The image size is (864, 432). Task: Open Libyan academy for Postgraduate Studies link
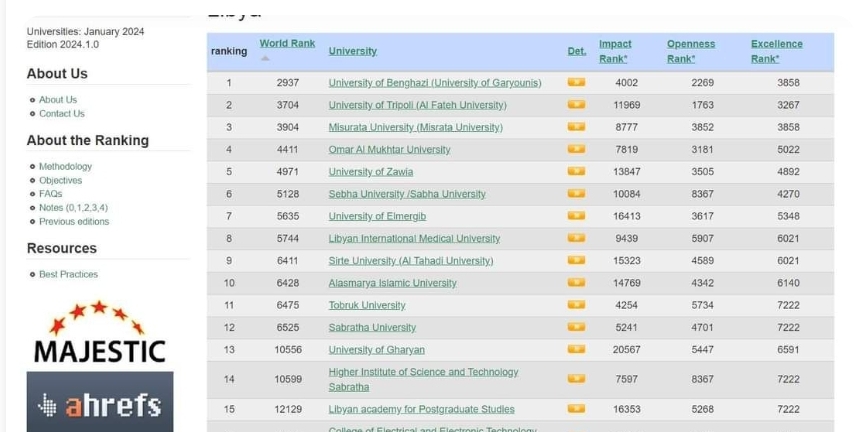click(422, 409)
